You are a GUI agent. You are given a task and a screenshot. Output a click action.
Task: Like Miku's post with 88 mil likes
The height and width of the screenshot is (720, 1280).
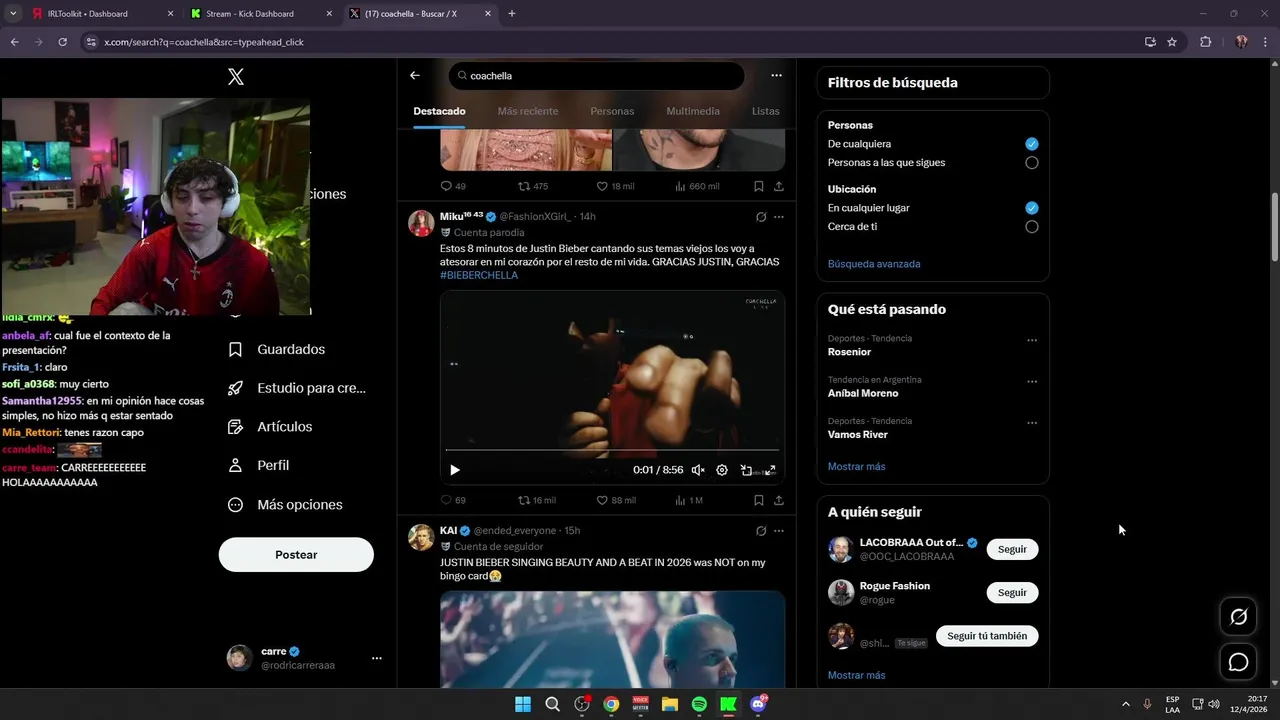click(x=616, y=500)
